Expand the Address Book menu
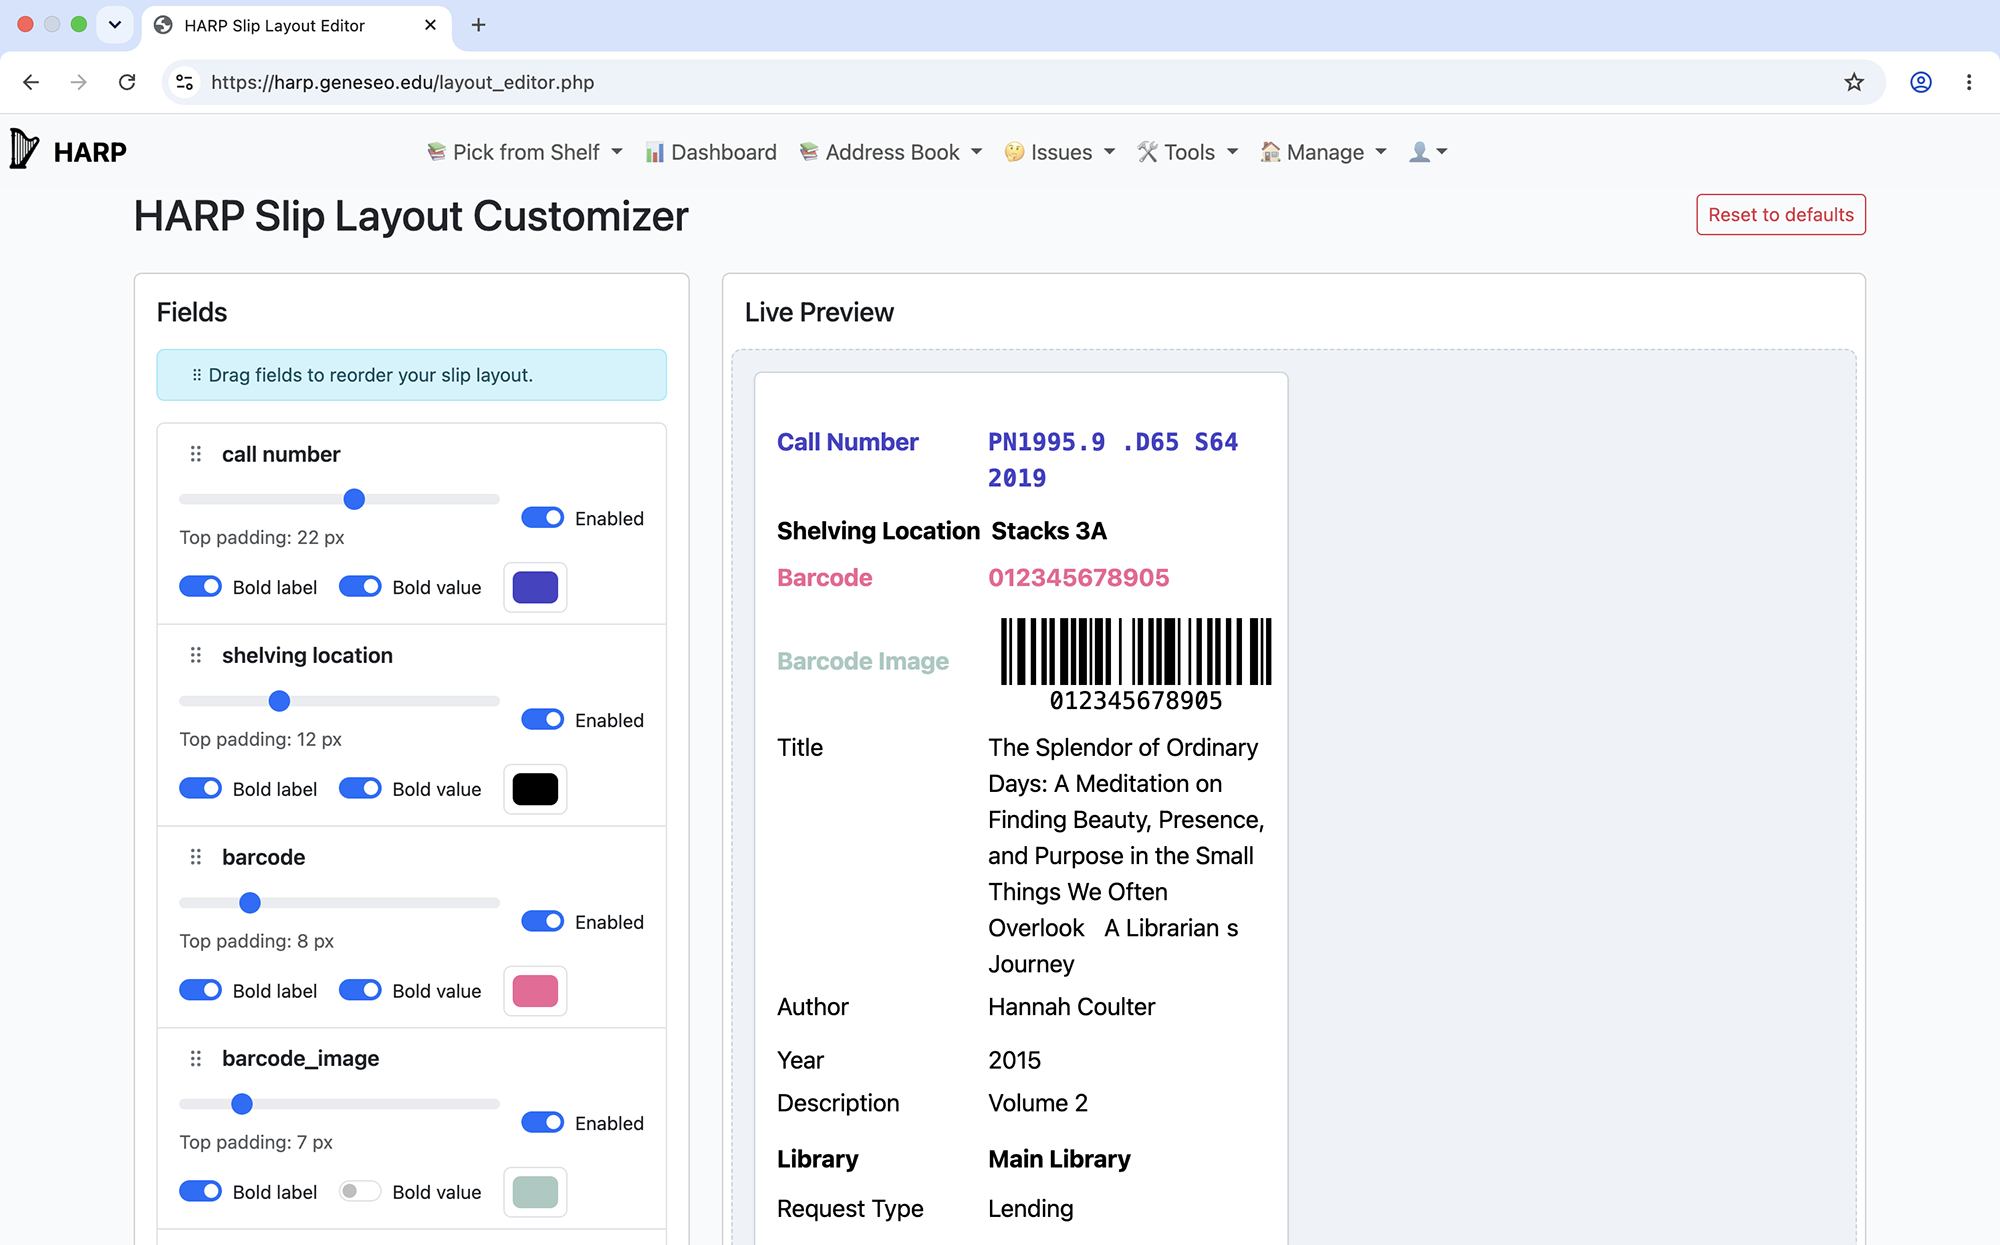 click(891, 152)
